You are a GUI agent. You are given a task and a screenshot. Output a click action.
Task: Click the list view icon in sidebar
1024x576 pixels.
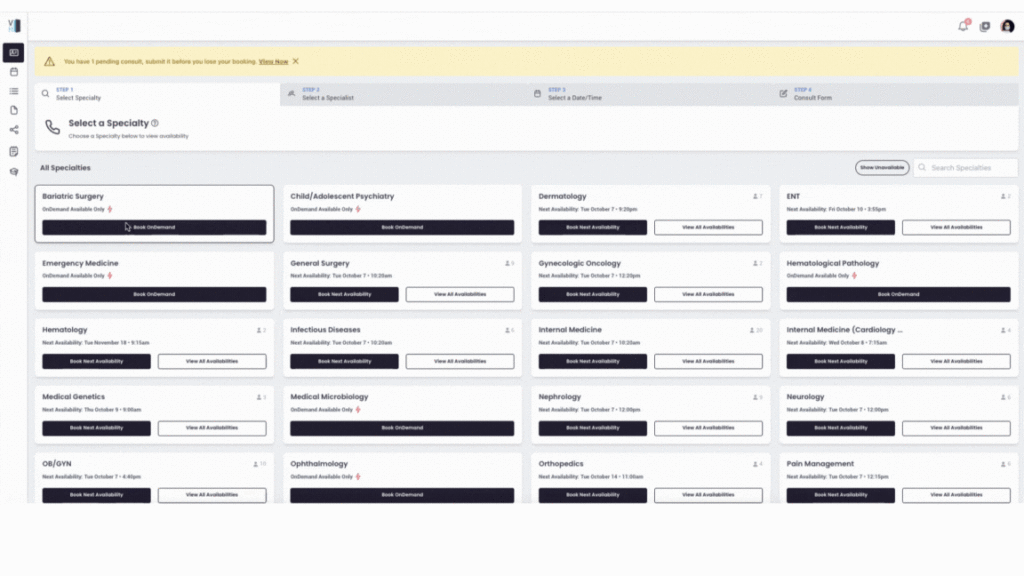pos(14,91)
